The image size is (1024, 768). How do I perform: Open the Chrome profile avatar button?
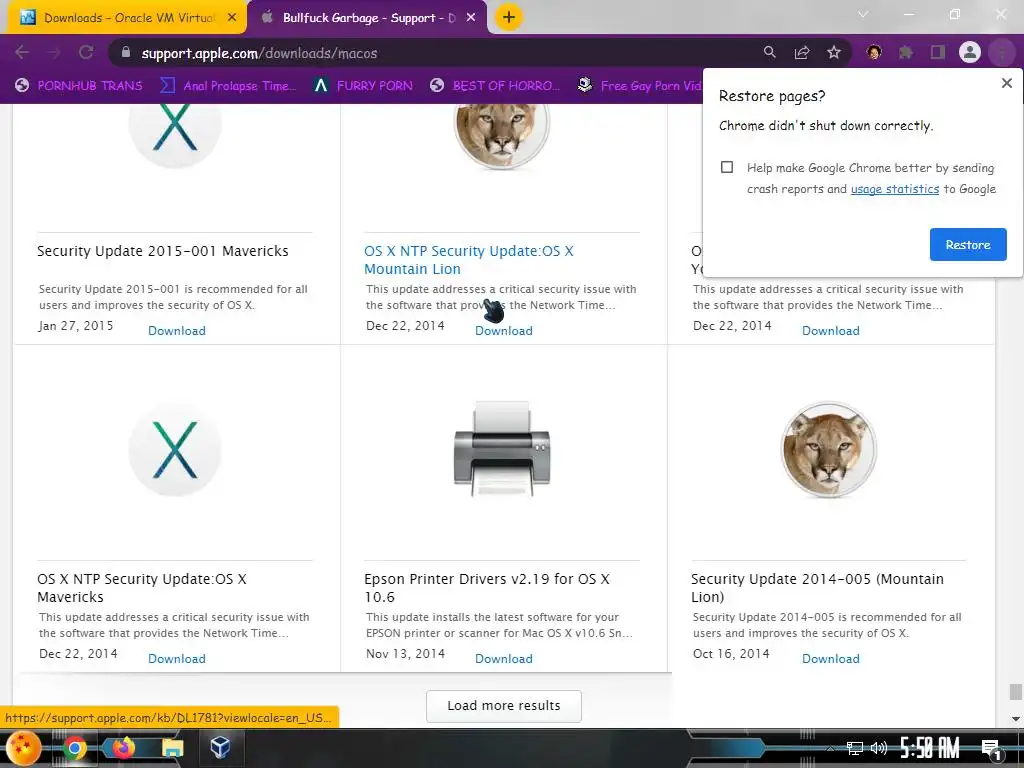[970, 52]
